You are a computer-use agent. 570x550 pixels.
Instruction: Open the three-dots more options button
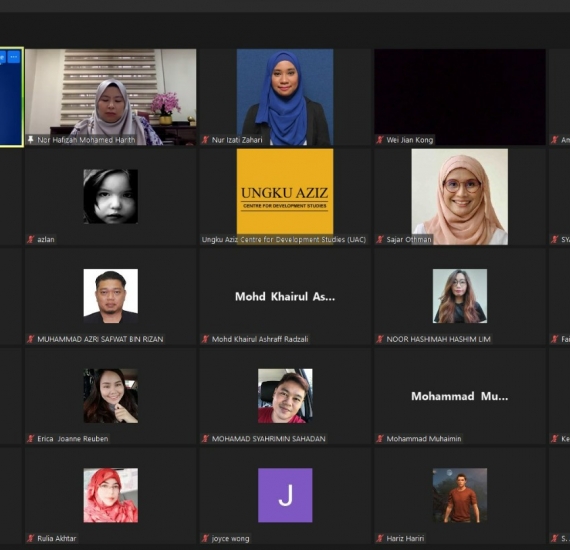coord(14,57)
